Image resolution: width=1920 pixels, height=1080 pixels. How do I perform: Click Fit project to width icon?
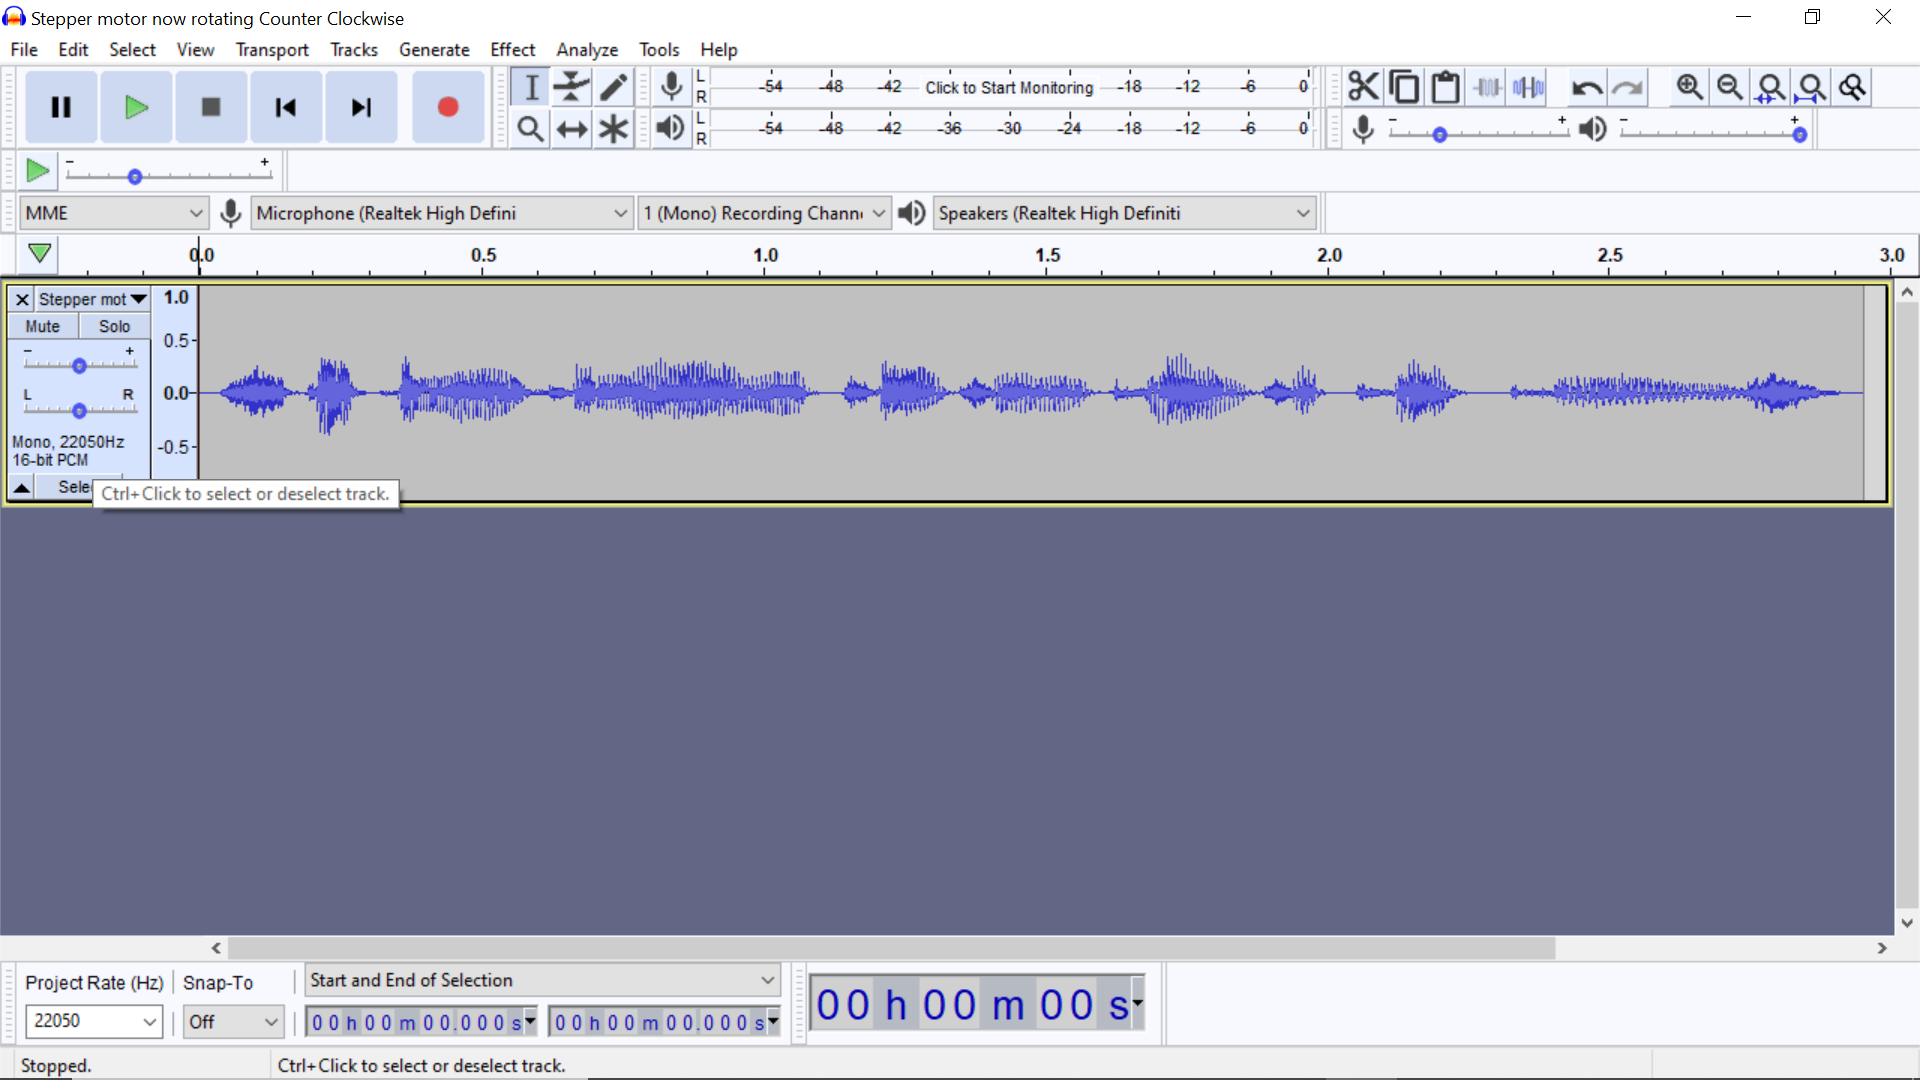tap(1812, 87)
